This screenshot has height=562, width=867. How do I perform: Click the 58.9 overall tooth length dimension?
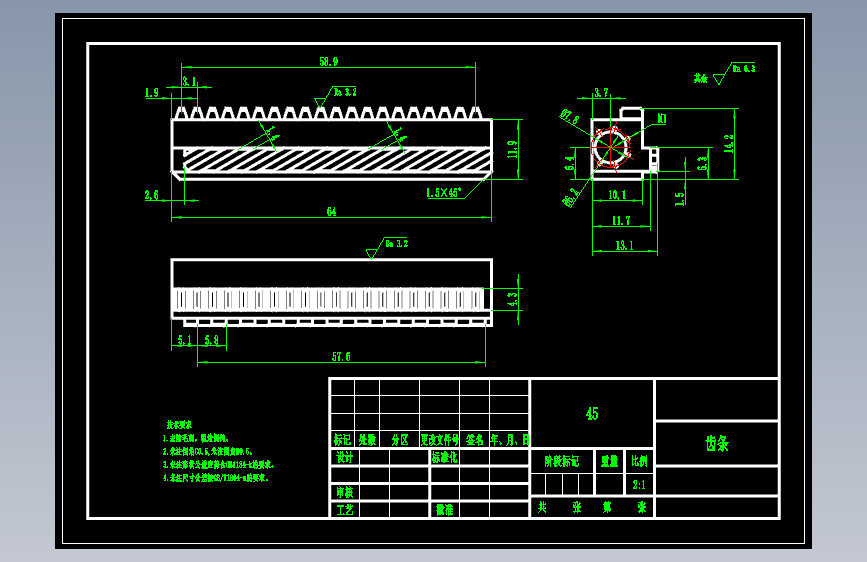(x=328, y=62)
